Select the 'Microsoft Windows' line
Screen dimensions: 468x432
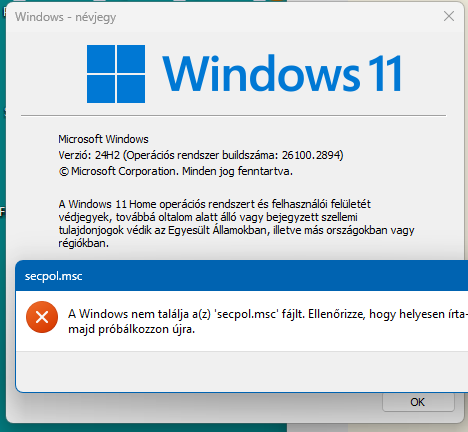pyautogui.click(x=103, y=139)
